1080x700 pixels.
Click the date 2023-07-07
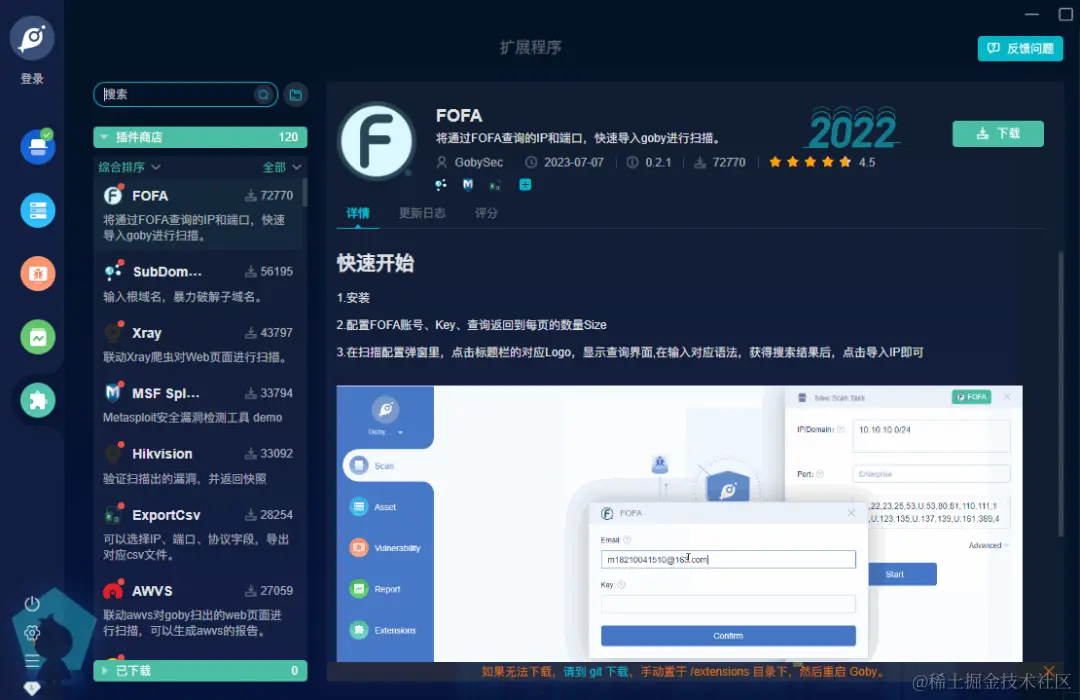point(574,163)
